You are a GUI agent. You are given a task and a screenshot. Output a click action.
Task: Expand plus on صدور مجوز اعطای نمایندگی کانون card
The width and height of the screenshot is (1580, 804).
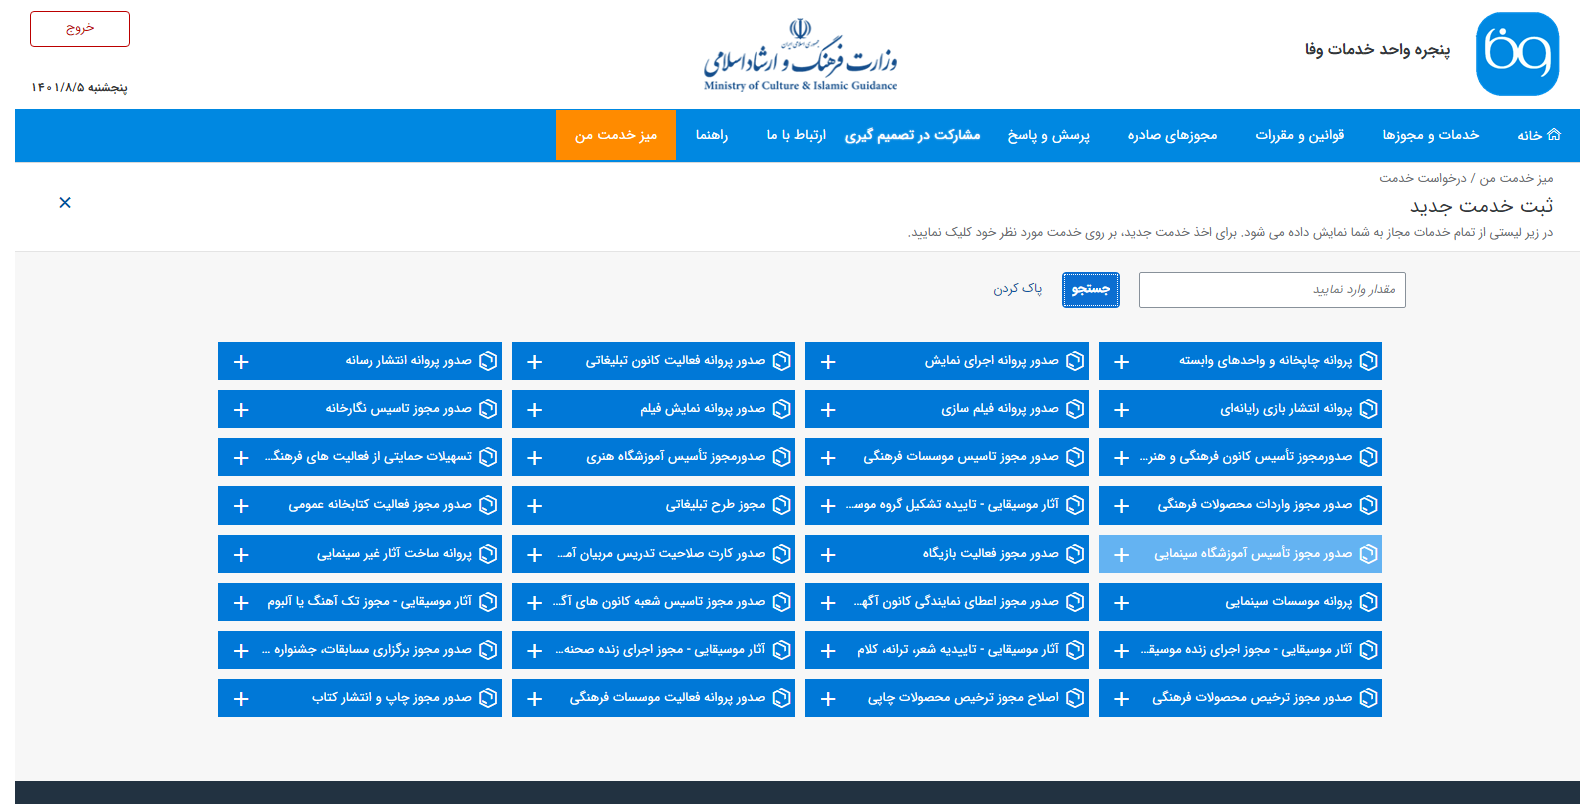coord(828,603)
